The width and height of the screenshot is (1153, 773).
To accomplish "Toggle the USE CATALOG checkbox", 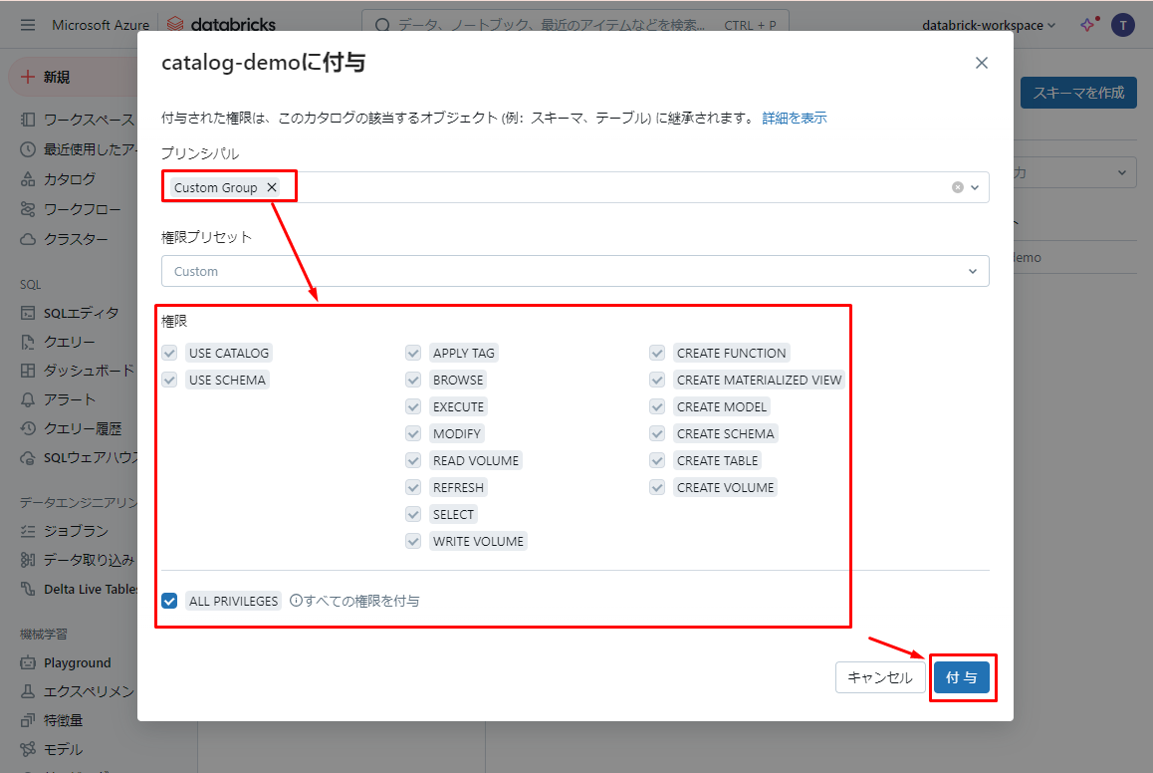I will pos(170,353).
